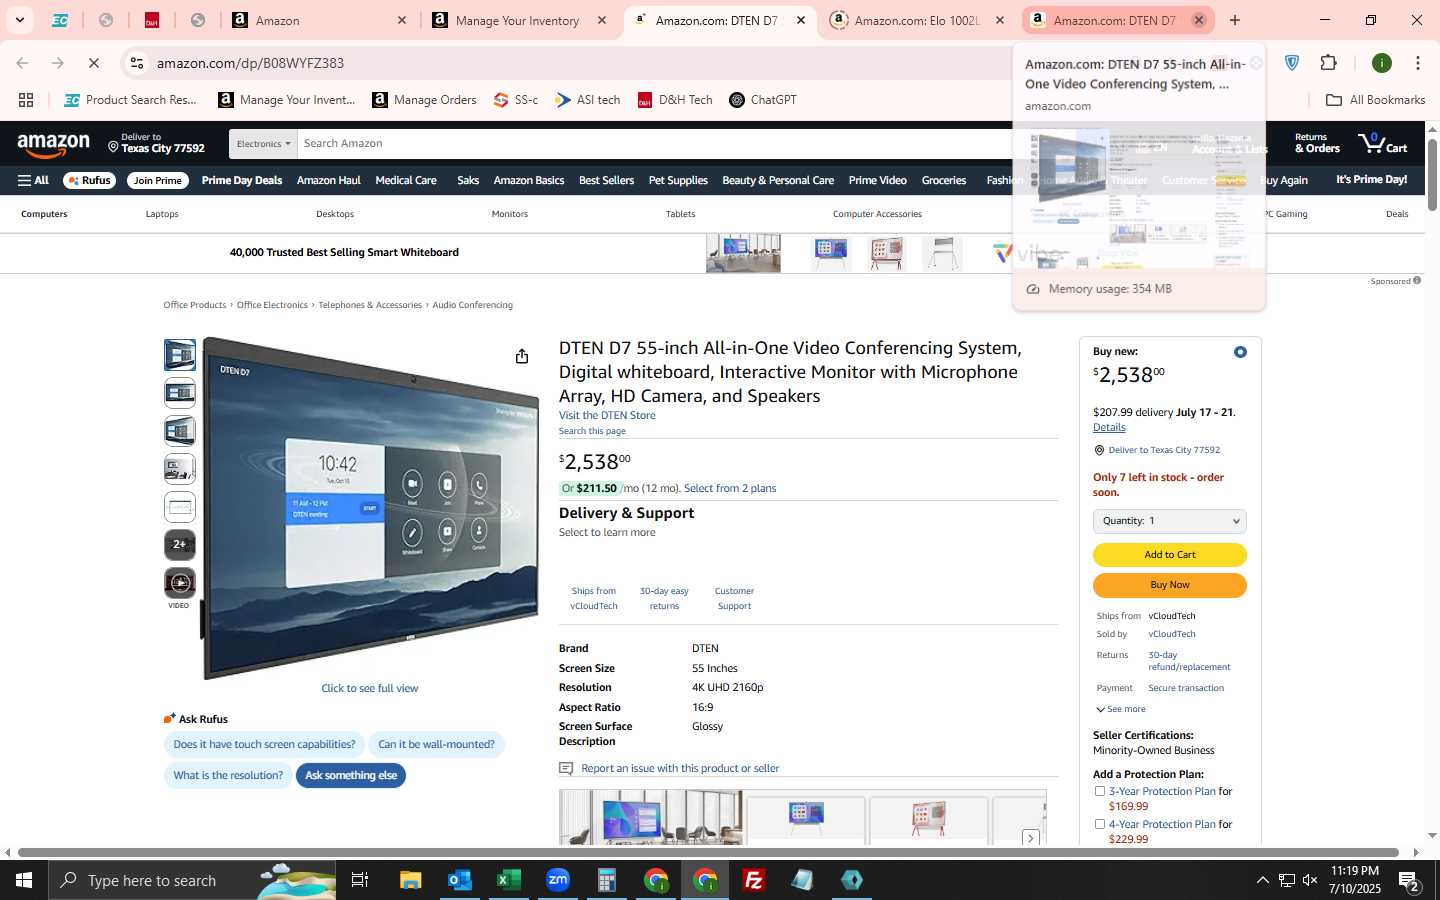Click the 'Ask something else' button
Image resolution: width=1440 pixels, height=900 pixels.
click(351, 775)
